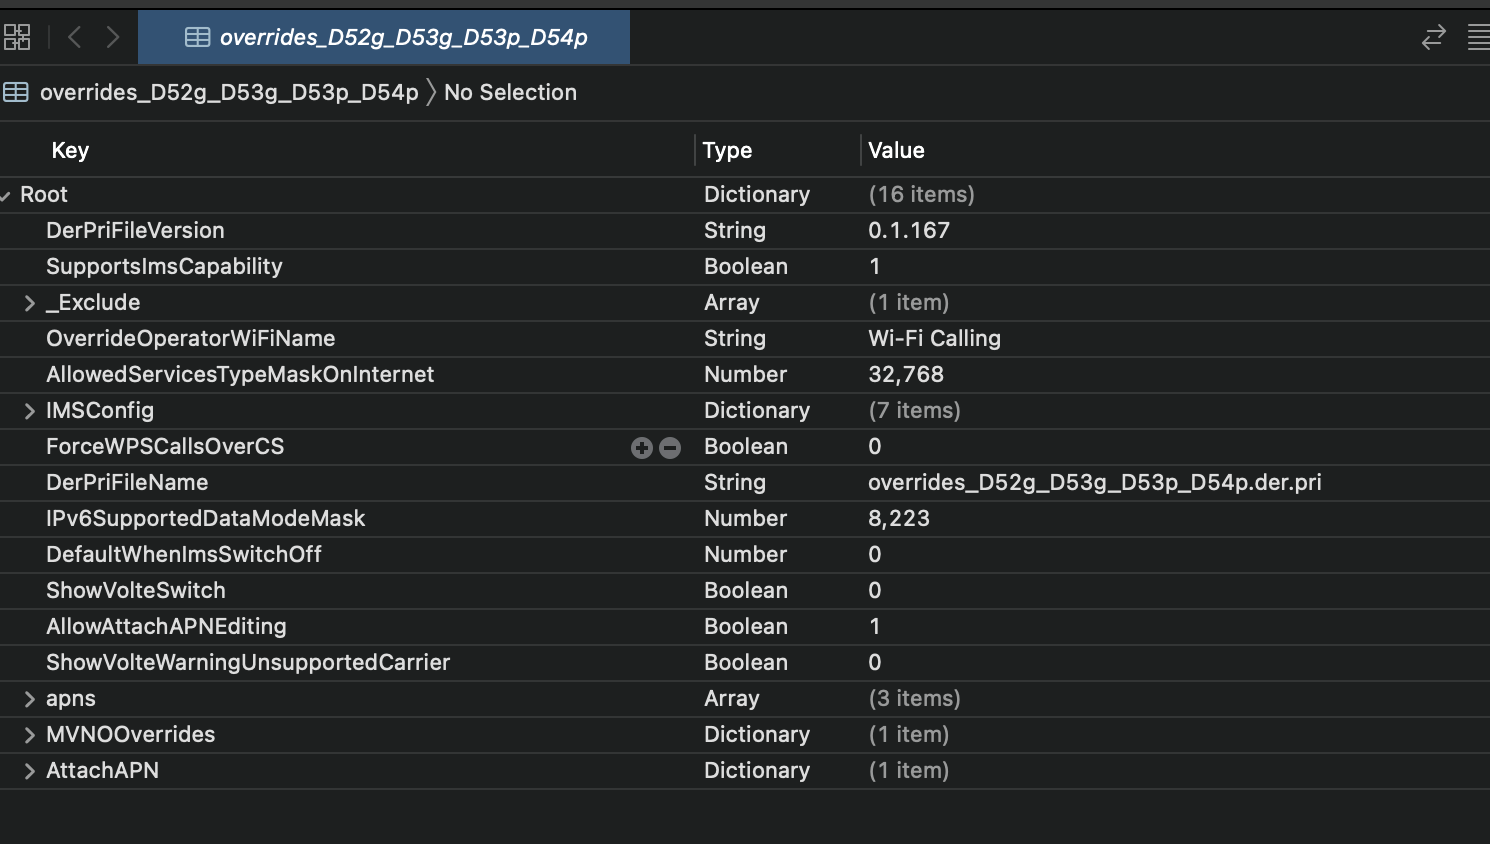Collapse the Root dictionary
1490x844 pixels.
pos(6,195)
